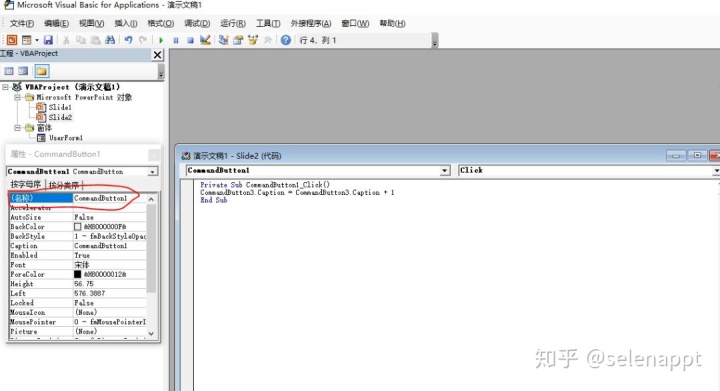Click the MousePointer property value
720x391 pixels.
109,322
